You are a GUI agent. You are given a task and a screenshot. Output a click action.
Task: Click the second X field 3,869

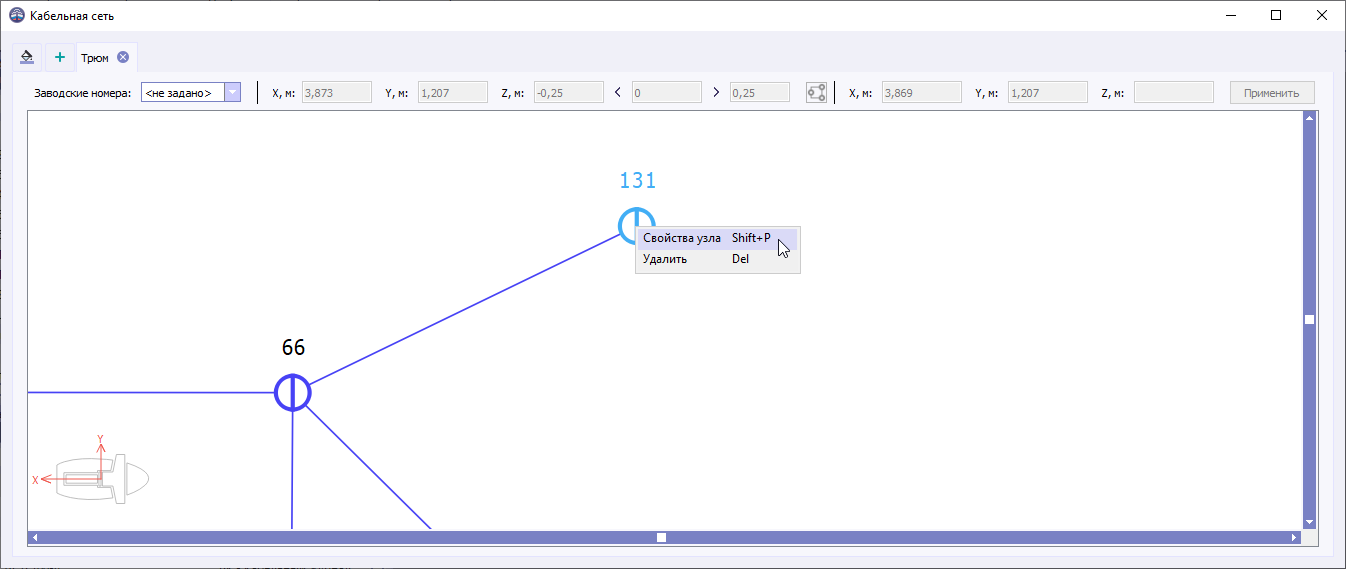click(x=921, y=93)
